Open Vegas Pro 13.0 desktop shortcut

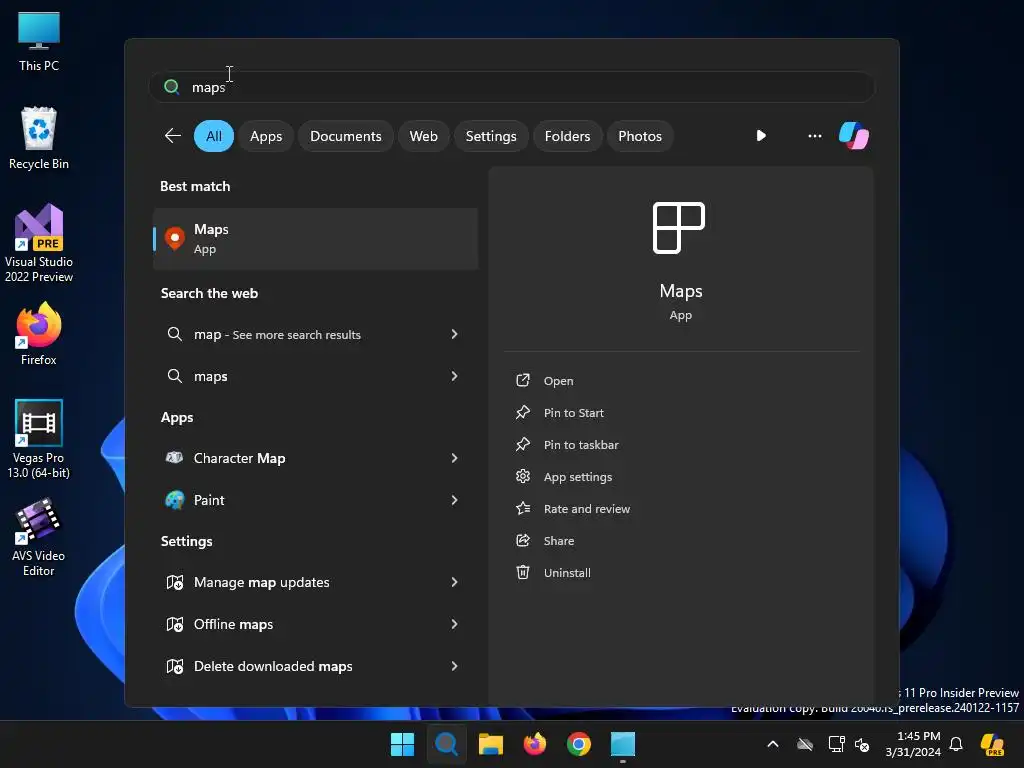[39, 439]
